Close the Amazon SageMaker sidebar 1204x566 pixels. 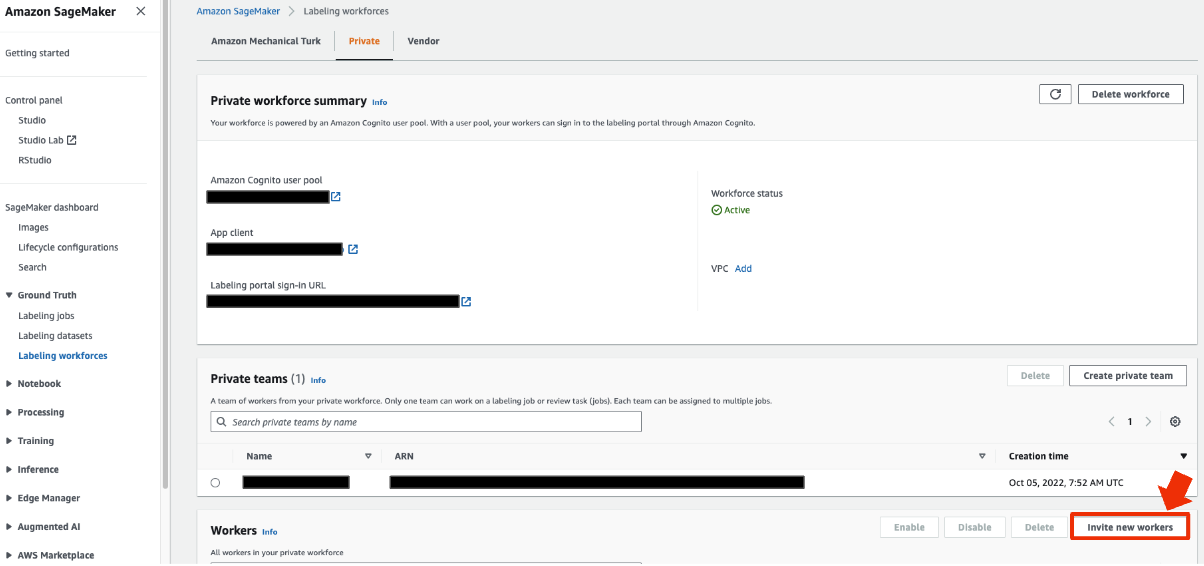(x=140, y=11)
